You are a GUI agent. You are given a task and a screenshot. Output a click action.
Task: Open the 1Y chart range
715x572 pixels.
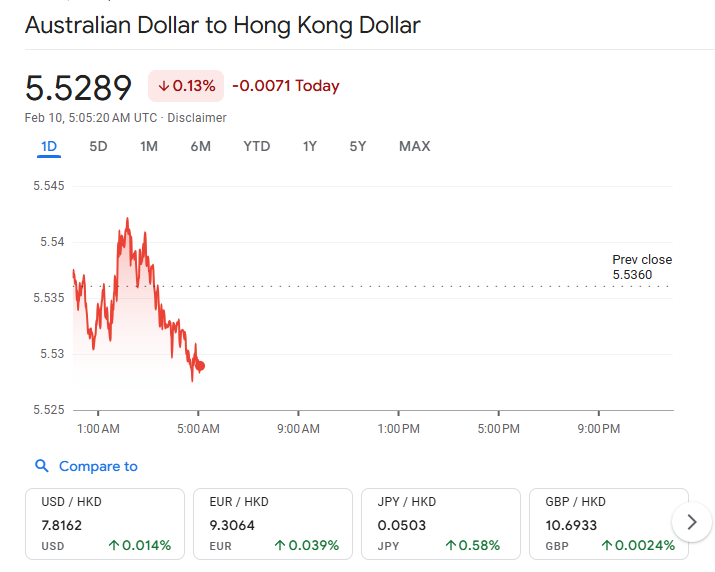pos(310,146)
